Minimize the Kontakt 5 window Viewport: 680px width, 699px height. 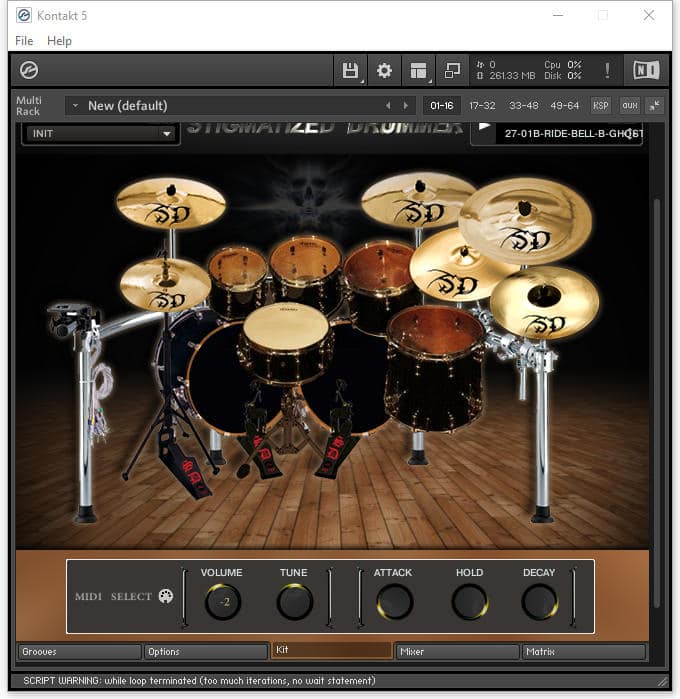(558, 15)
